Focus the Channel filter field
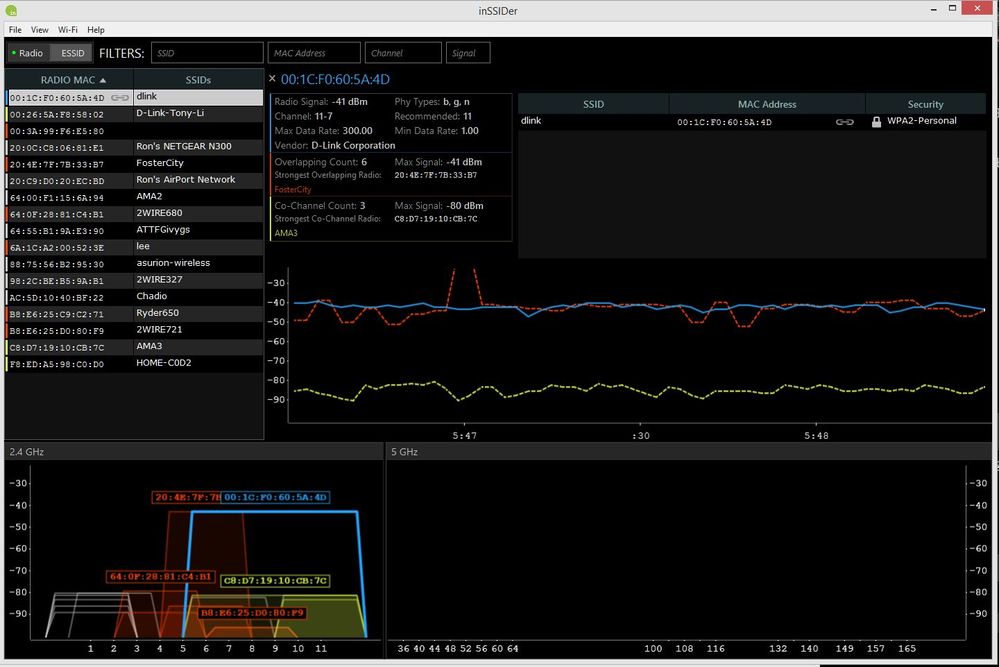 click(x=403, y=53)
